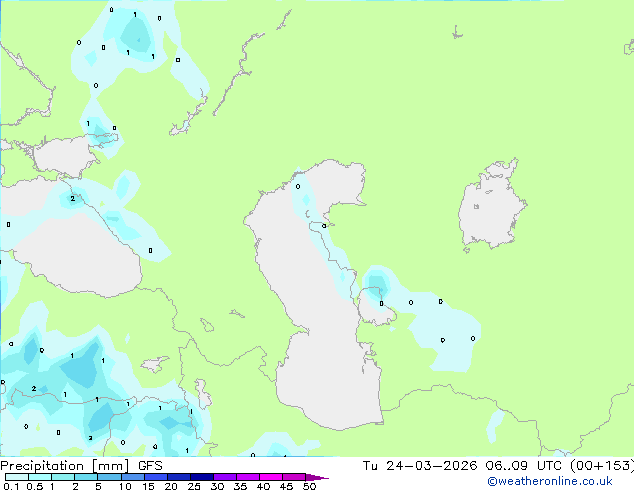This screenshot has height=490, width=634.
Task: Click the above-50 mm arrow tip of legend
Action: 317,478
